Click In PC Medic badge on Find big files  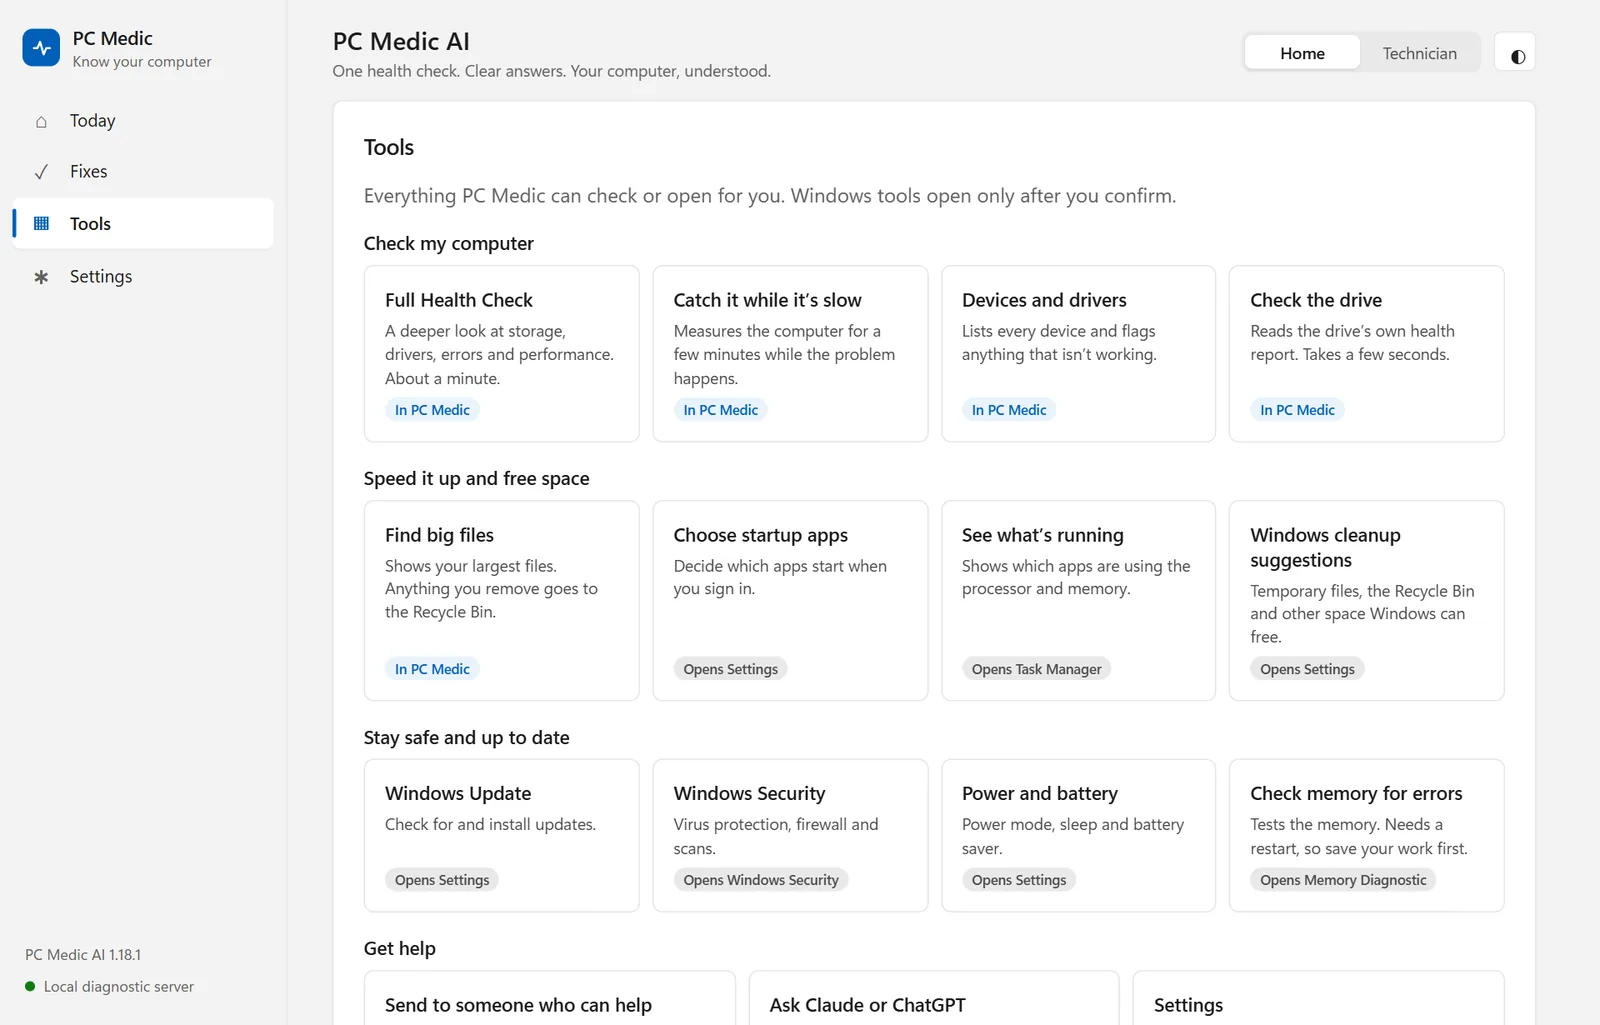pyautogui.click(x=432, y=669)
